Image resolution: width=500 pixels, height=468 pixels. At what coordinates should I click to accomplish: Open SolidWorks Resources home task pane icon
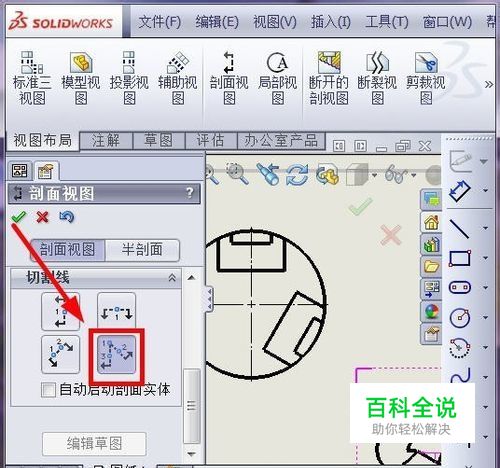click(432, 222)
